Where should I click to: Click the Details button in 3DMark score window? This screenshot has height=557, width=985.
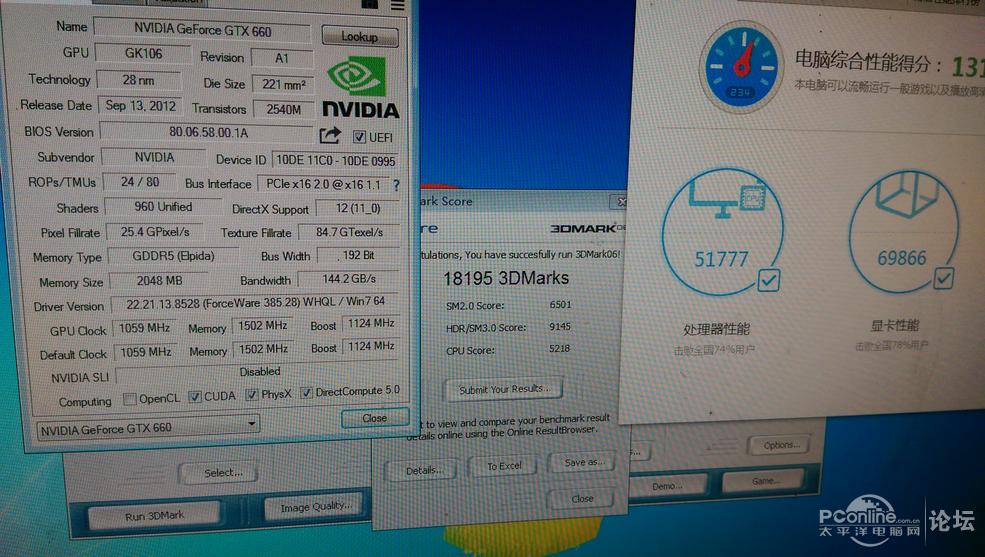(x=423, y=470)
